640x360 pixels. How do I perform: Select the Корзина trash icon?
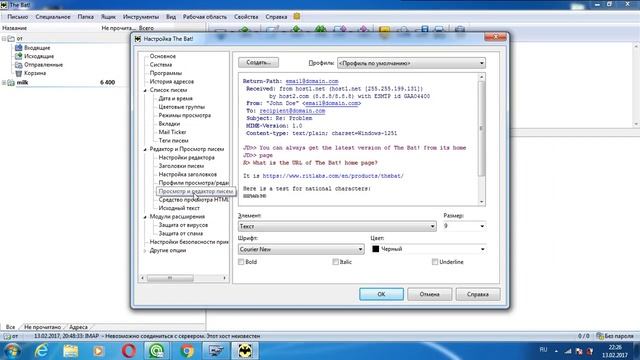19,73
